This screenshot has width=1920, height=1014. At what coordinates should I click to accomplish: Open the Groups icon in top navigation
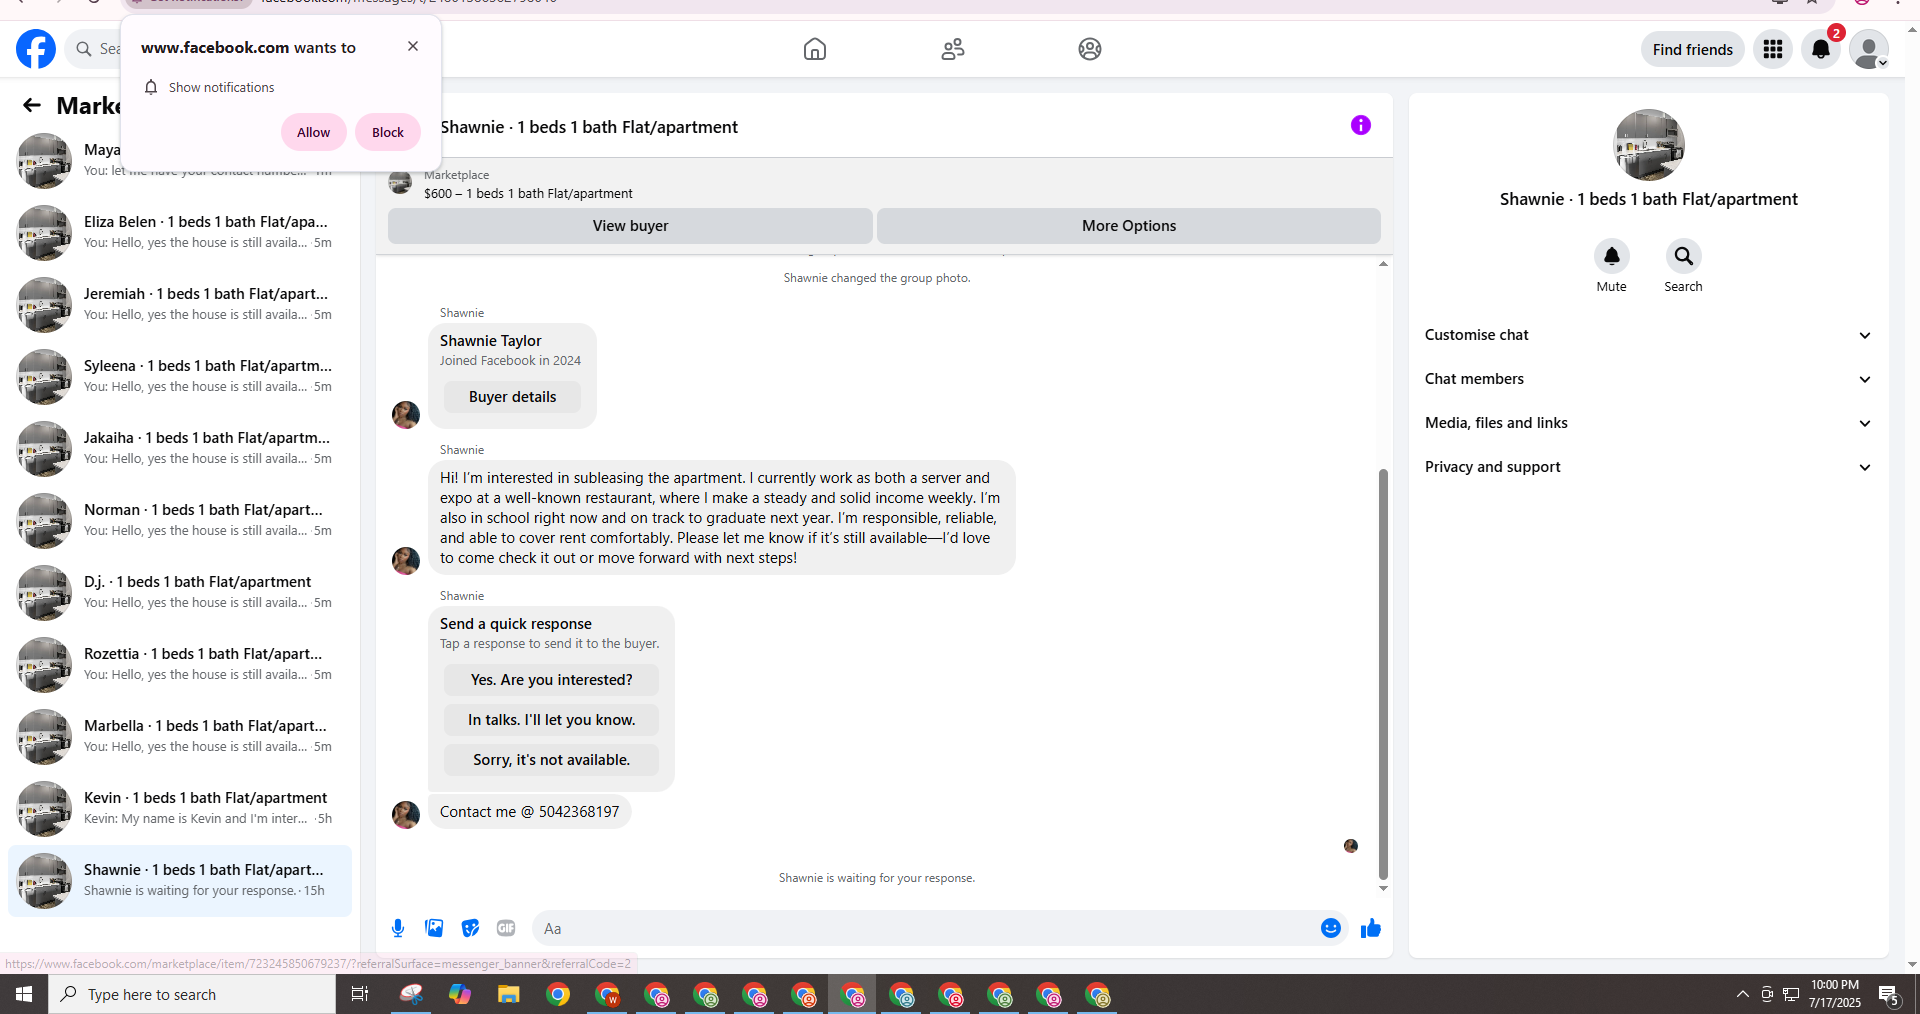click(1090, 49)
